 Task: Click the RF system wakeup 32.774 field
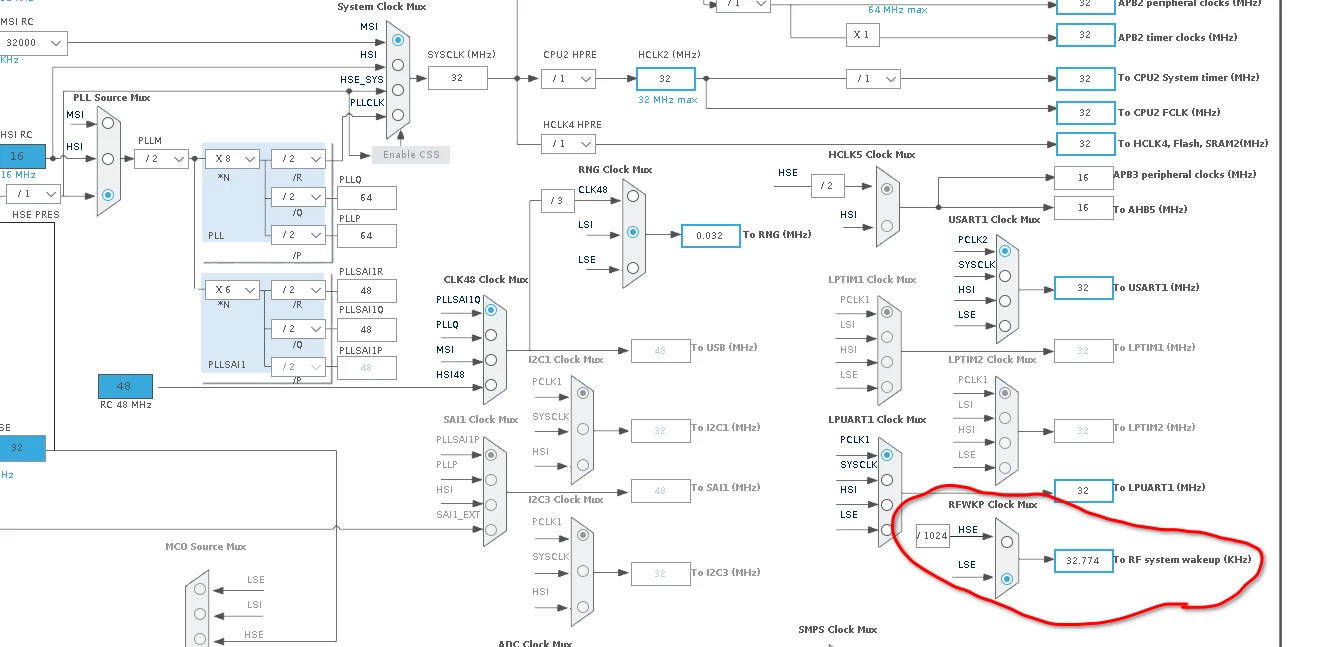pos(1084,561)
